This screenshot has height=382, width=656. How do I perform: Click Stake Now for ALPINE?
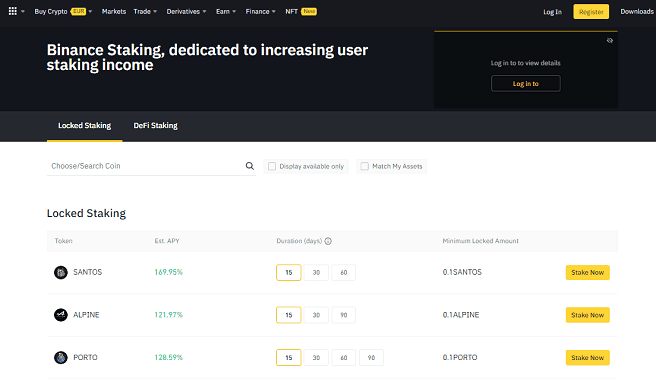[588, 315]
